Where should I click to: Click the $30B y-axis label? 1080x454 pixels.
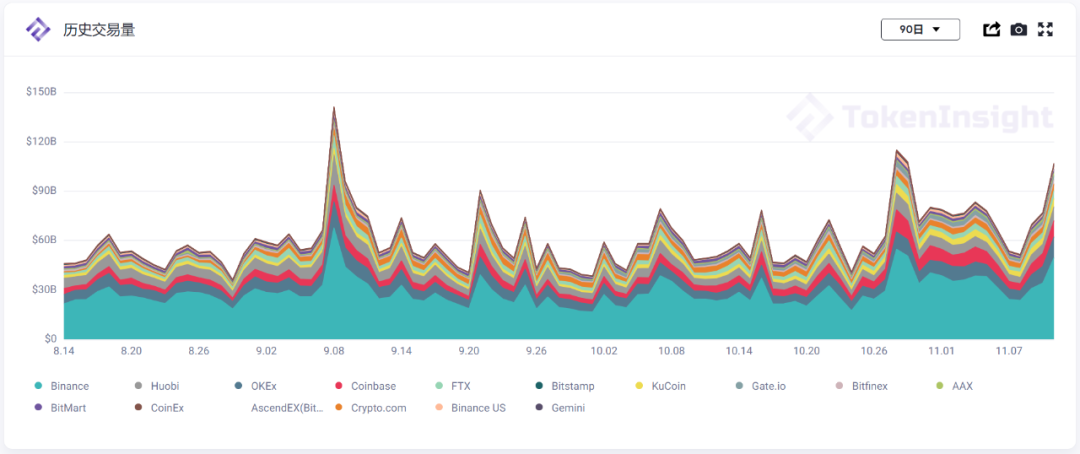click(43, 289)
